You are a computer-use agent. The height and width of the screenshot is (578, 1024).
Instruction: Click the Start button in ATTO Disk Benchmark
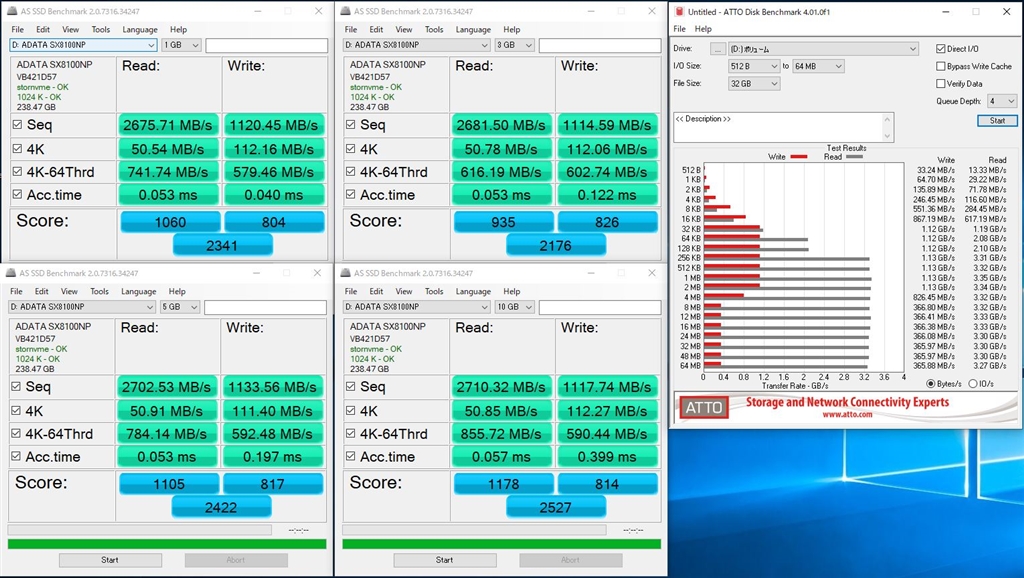[x=997, y=120]
